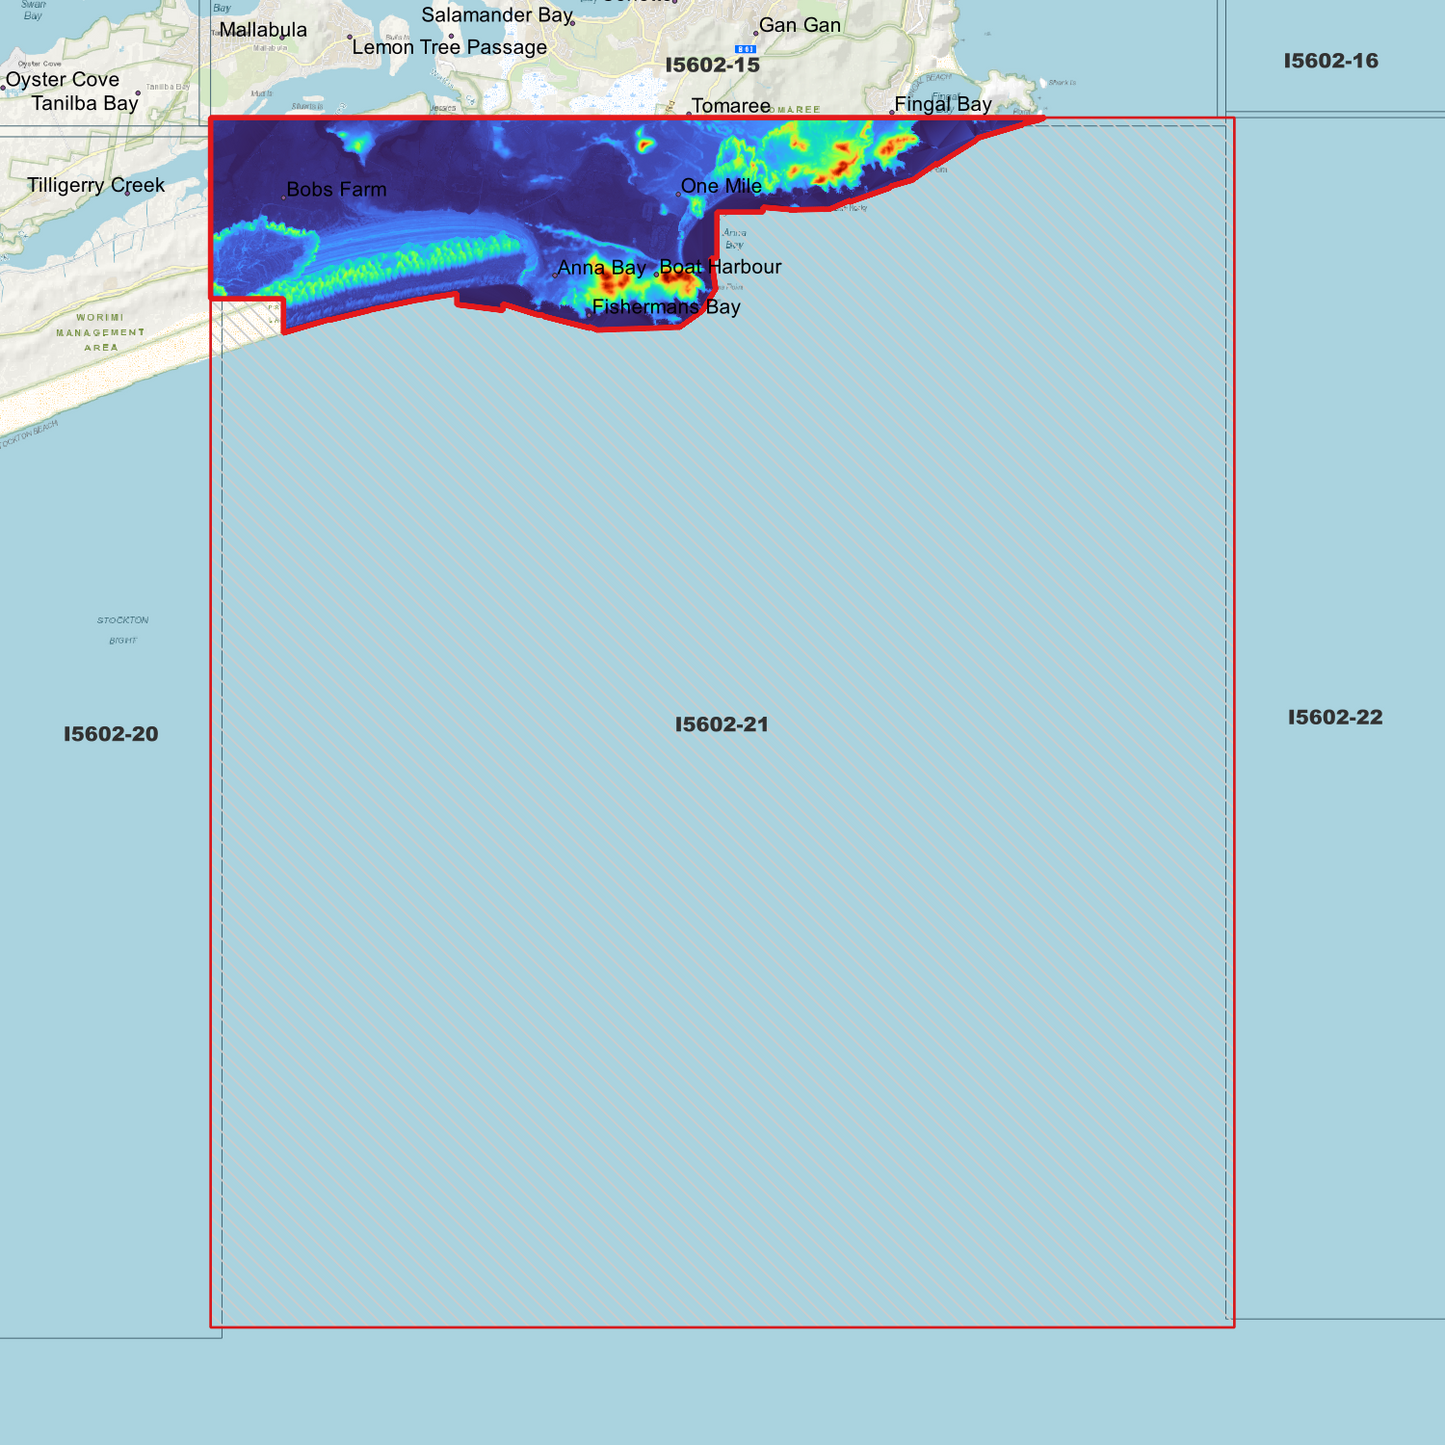Select the I5602-22 map tile
This screenshot has width=1445, height=1445.
pyautogui.click(x=1334, y=716)
